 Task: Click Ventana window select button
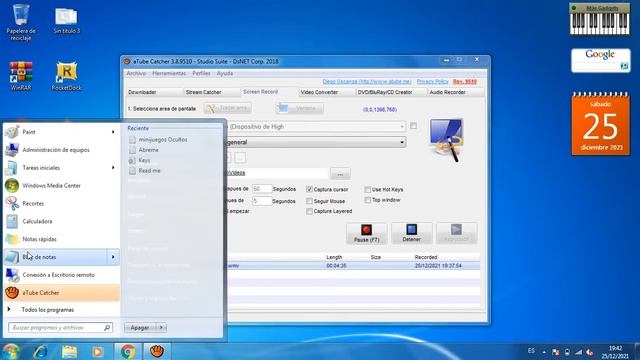[300, 108]
